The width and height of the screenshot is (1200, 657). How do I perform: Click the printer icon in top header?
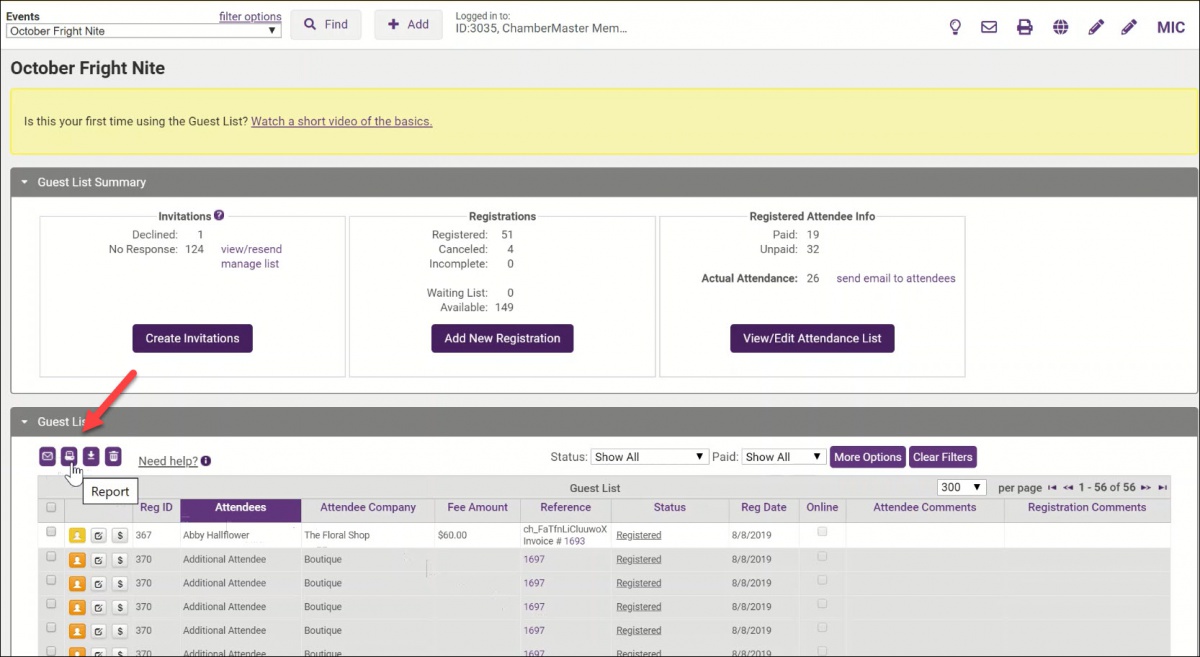click(1024, 27)
